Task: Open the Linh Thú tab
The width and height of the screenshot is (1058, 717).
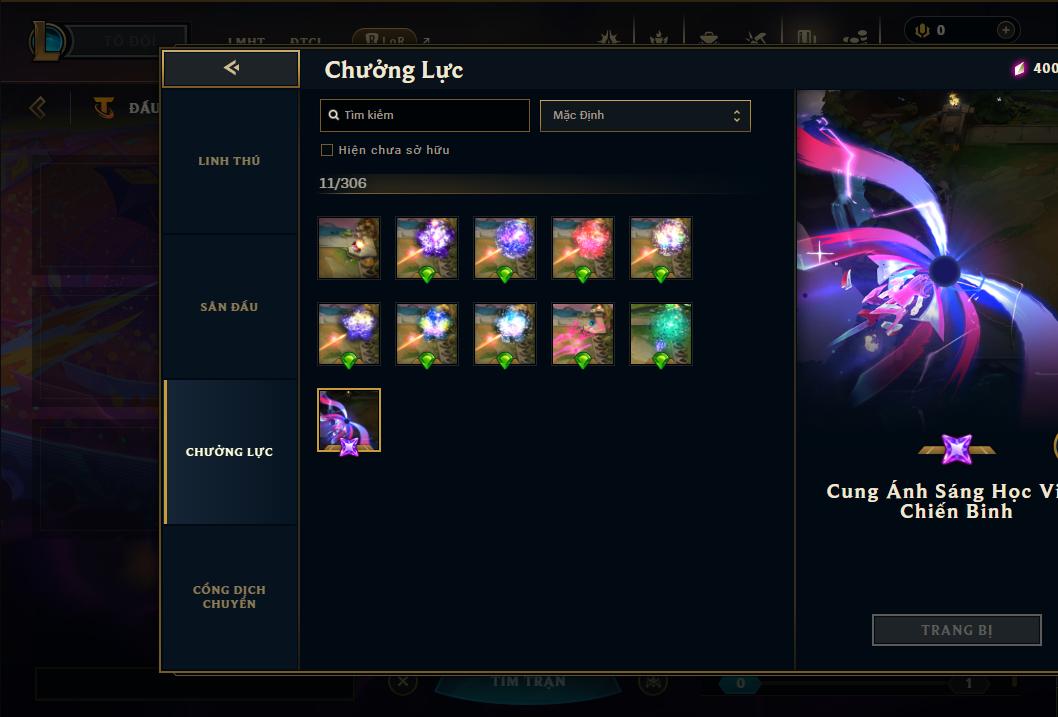Action: [229, 161]
